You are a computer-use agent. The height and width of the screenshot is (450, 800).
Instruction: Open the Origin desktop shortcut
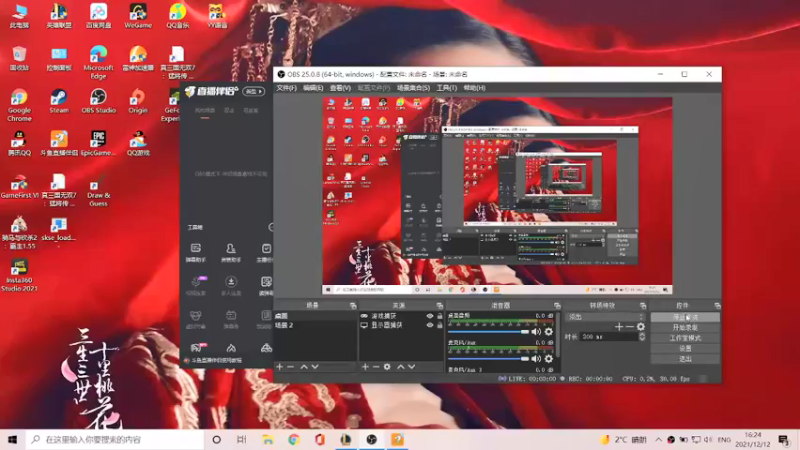[x=138, y=101]
